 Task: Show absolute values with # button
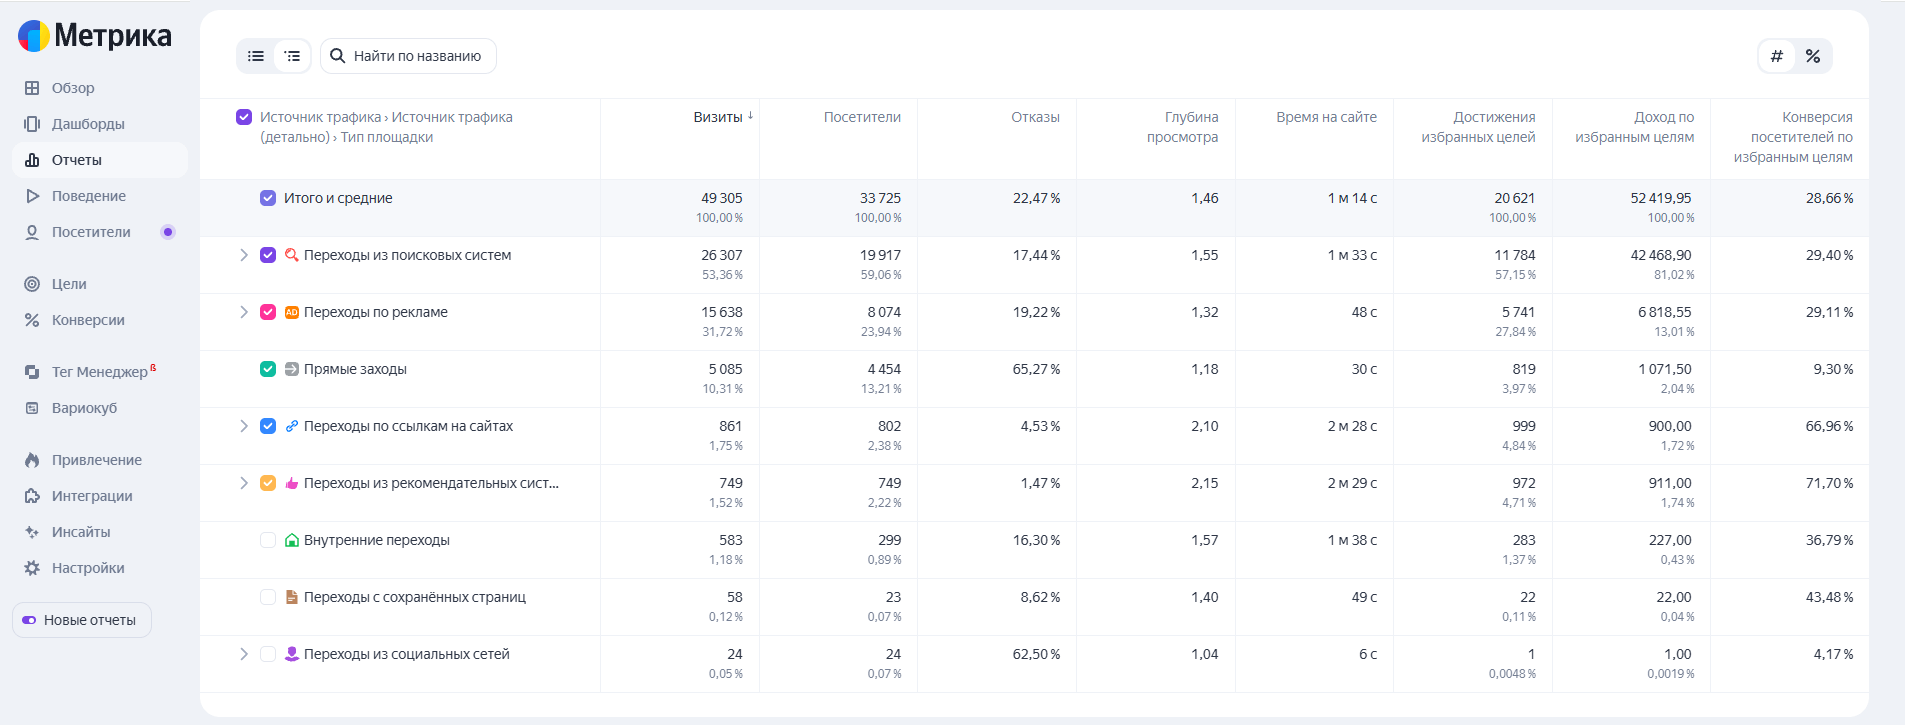[x=1777, y=56]
